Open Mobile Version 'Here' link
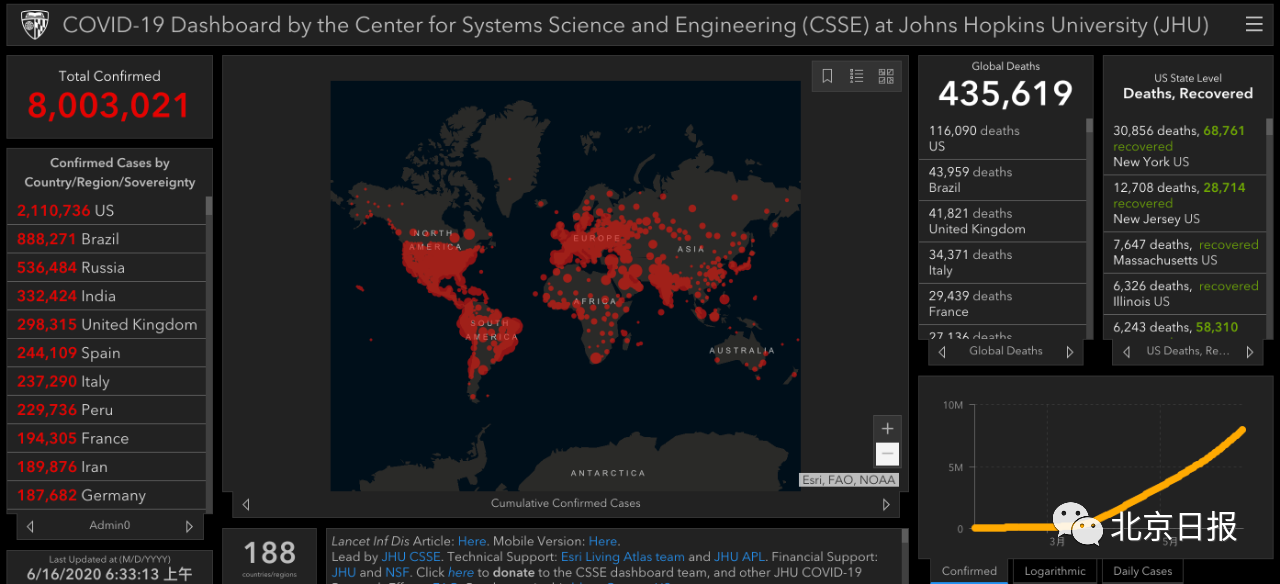Screen dimensions: 1280x584 [x=602, y=541]
